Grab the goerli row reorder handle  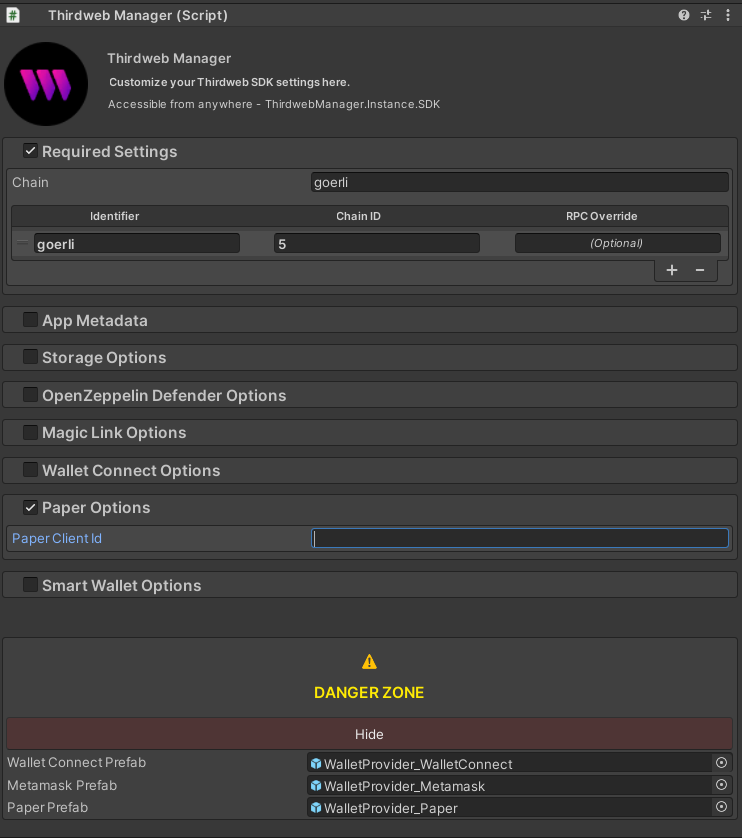pos(22,243)
